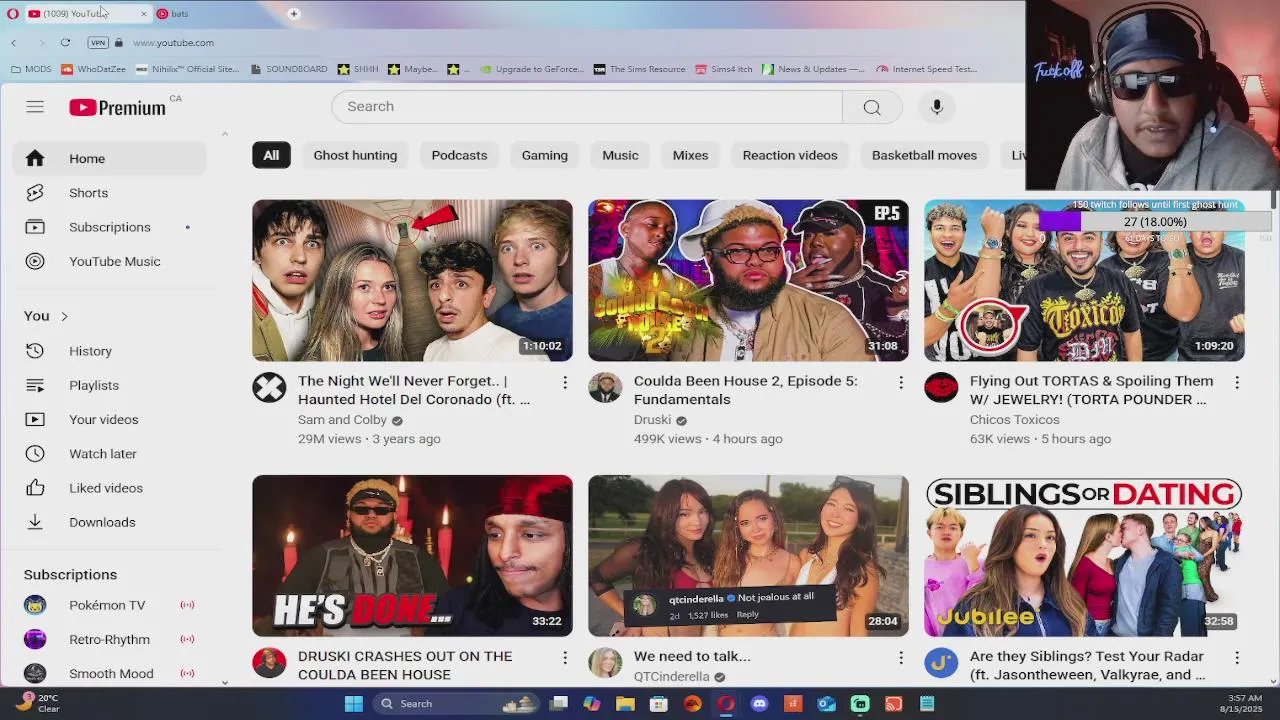
Task: Close the YouTube browser tab
Action: point(144,14)
